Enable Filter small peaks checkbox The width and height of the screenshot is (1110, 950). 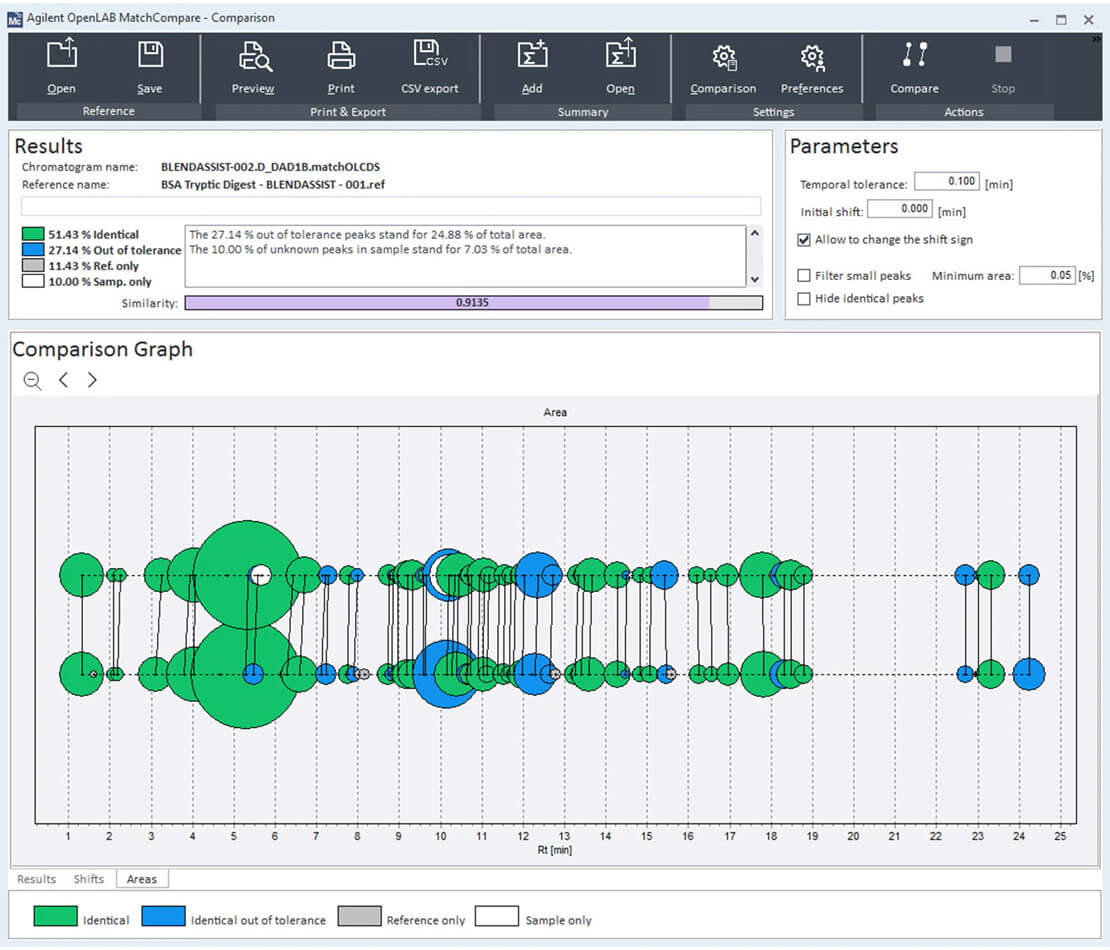804,276
